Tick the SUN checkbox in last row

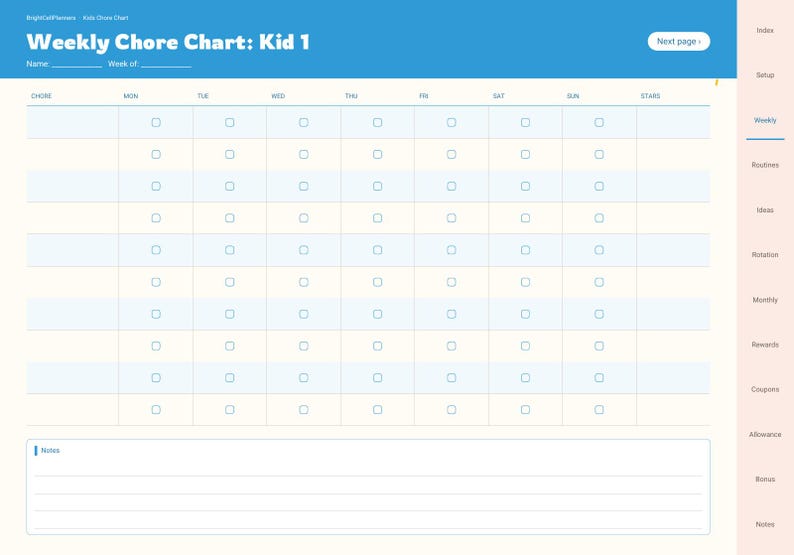coord(599,410)
